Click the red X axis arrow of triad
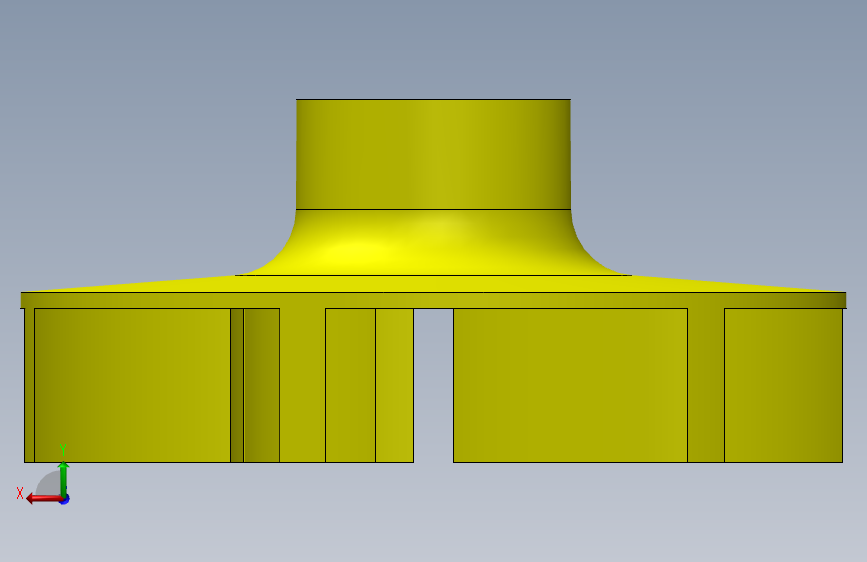 coord(44,499)
